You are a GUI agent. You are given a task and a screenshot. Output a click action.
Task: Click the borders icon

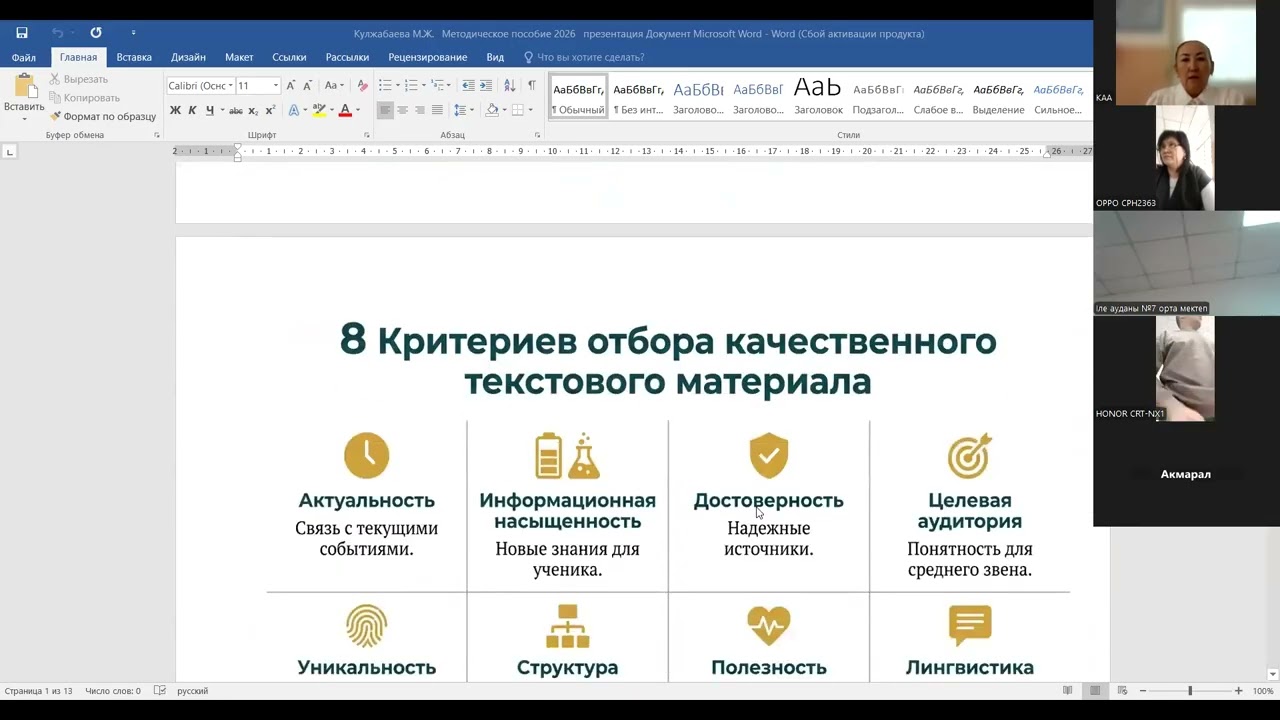tap(518, 110)
